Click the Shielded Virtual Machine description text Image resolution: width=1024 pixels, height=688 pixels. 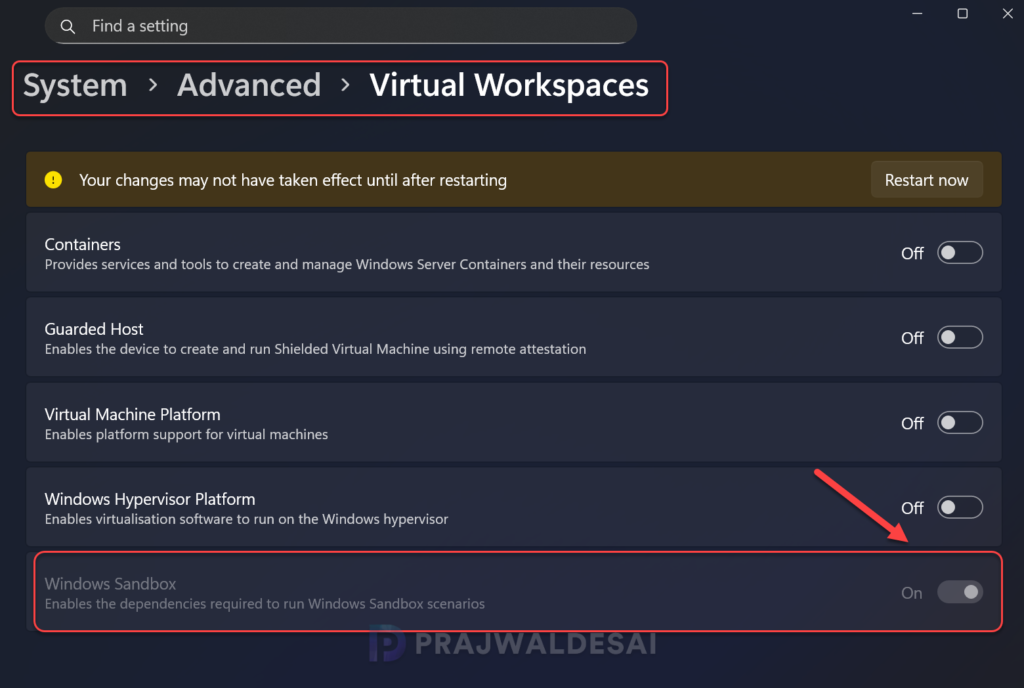[x=315, y=349]
